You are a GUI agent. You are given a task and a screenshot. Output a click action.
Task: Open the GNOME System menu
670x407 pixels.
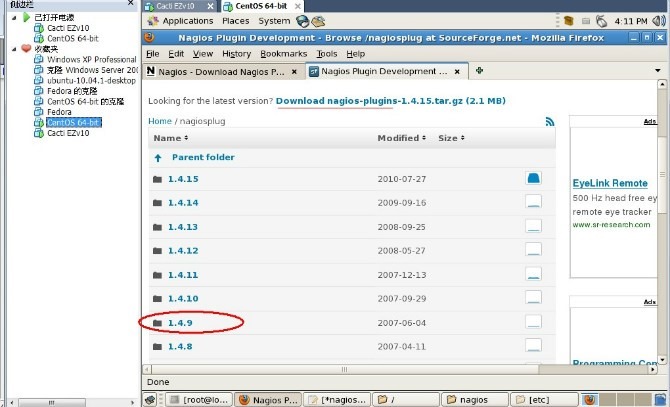pyautogui.click(x=274, y=20)
